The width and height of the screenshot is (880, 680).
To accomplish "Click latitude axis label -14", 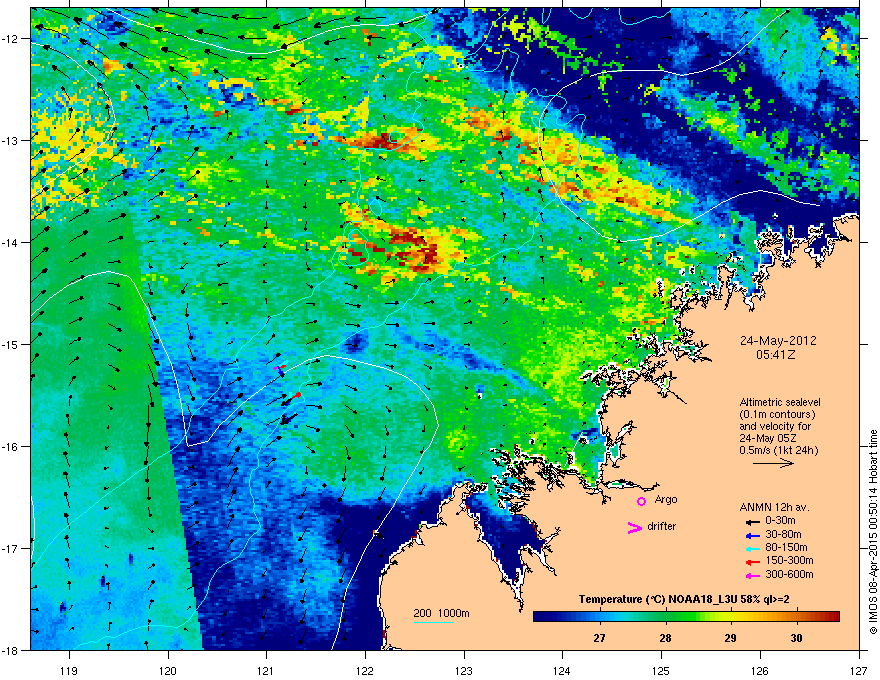I will 10,242.
